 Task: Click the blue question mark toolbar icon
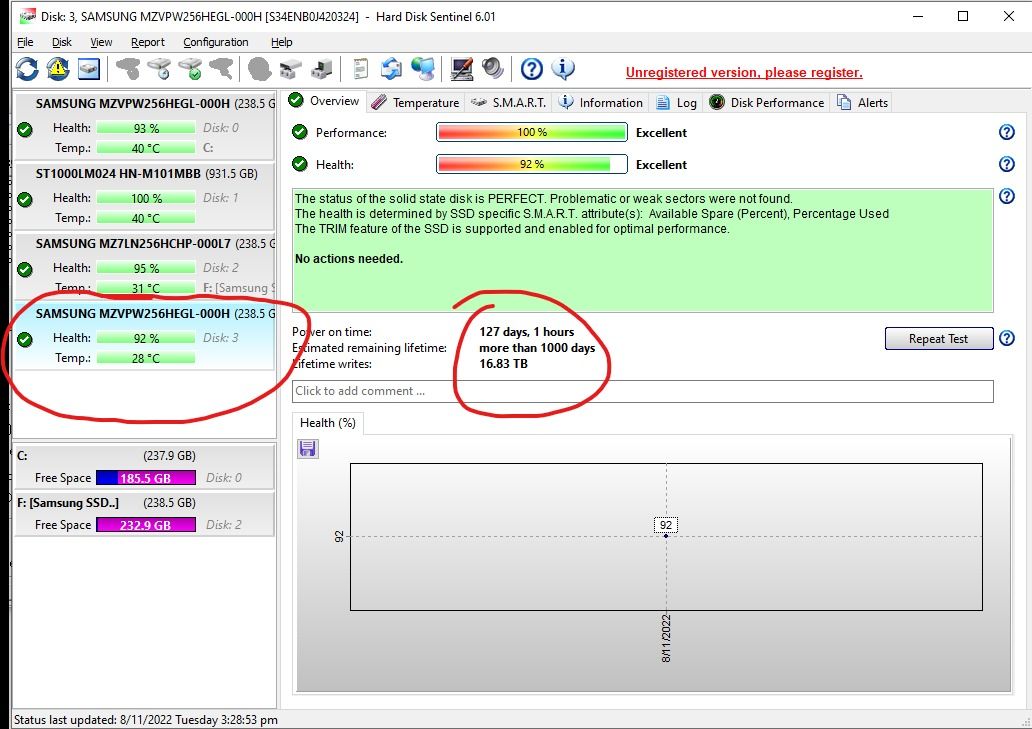[x=531, y=68]
